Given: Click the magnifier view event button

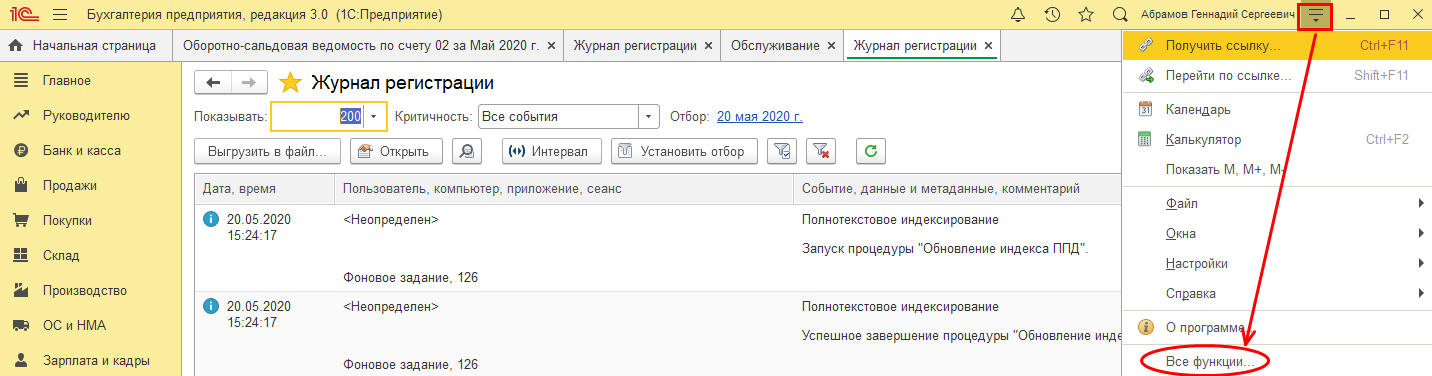Looking at the screenshot, I should click(x=467, y=151).
